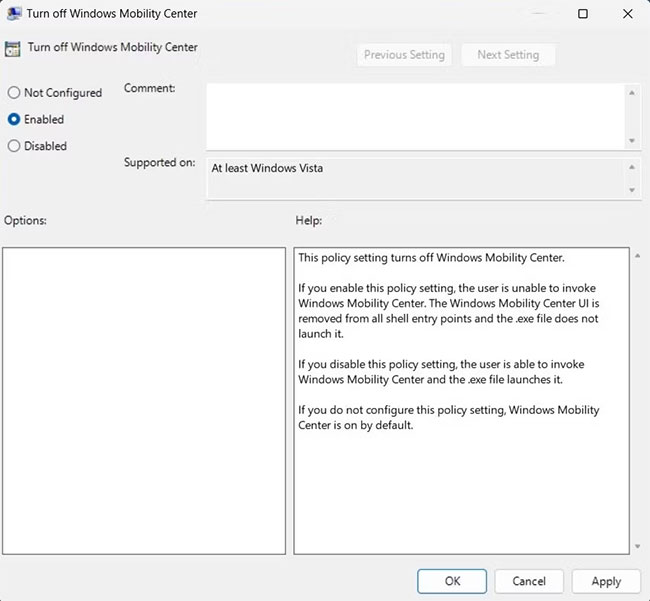Click the Supported on text field
650x601 pixels.
coord(416,179)
